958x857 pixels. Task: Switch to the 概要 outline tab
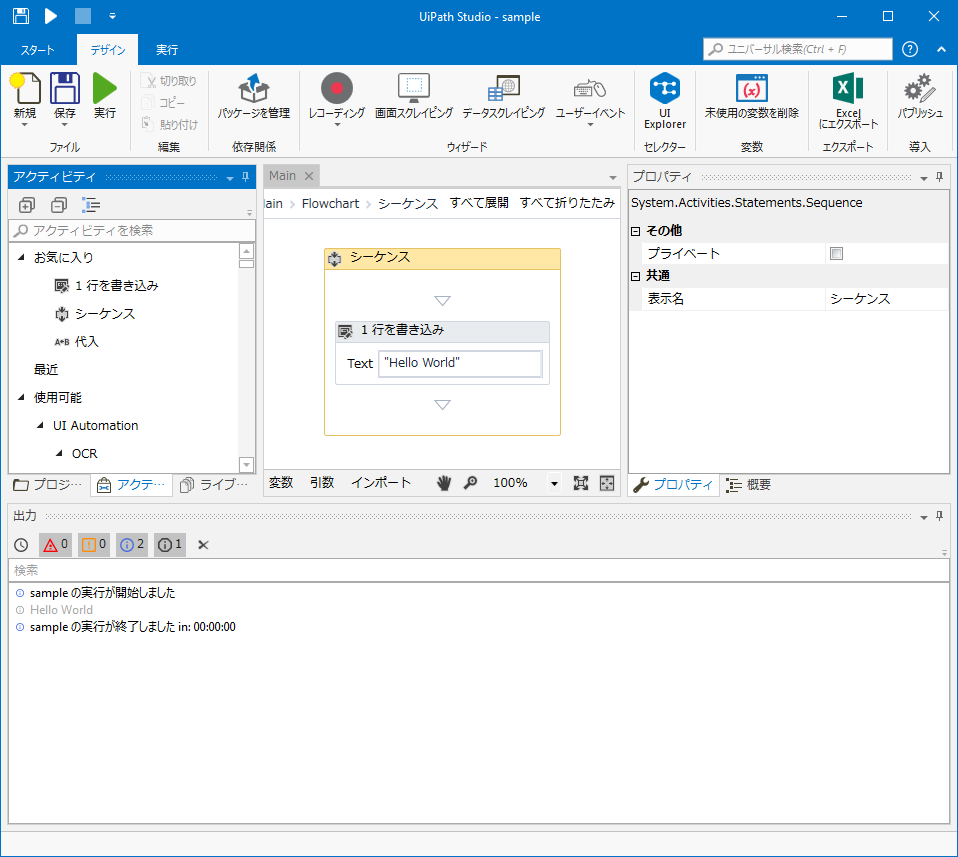point(749,485)
